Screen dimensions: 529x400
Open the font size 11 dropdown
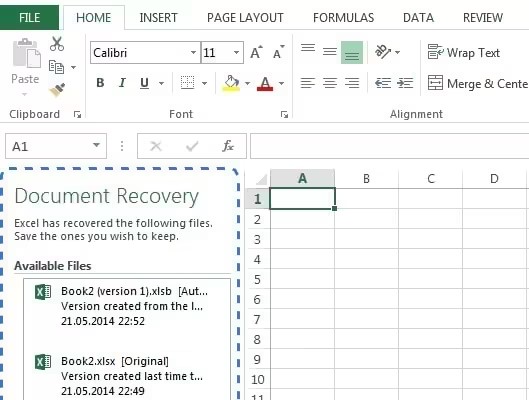pyautogui.click(x=236, y=52)
